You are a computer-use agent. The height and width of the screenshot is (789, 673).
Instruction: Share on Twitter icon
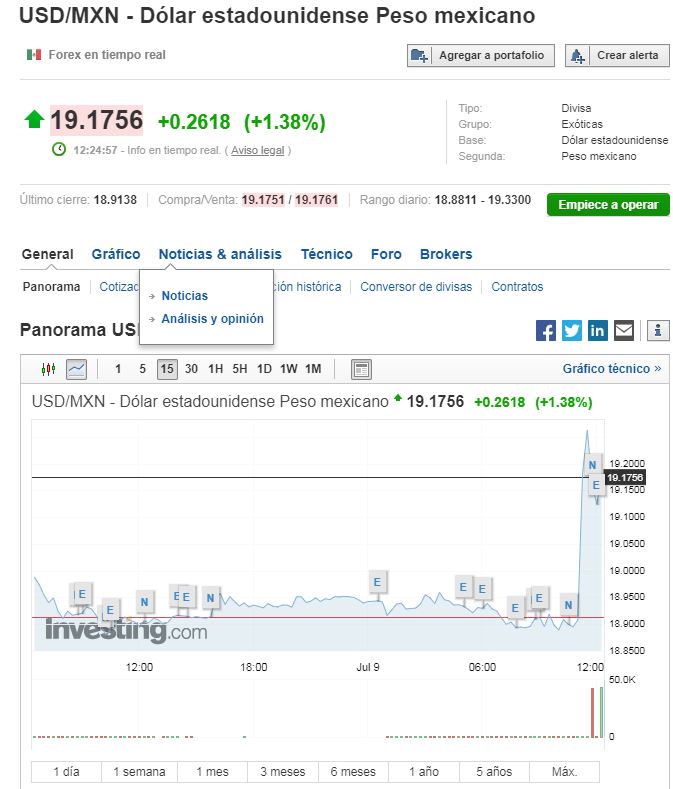pos(572,330)
